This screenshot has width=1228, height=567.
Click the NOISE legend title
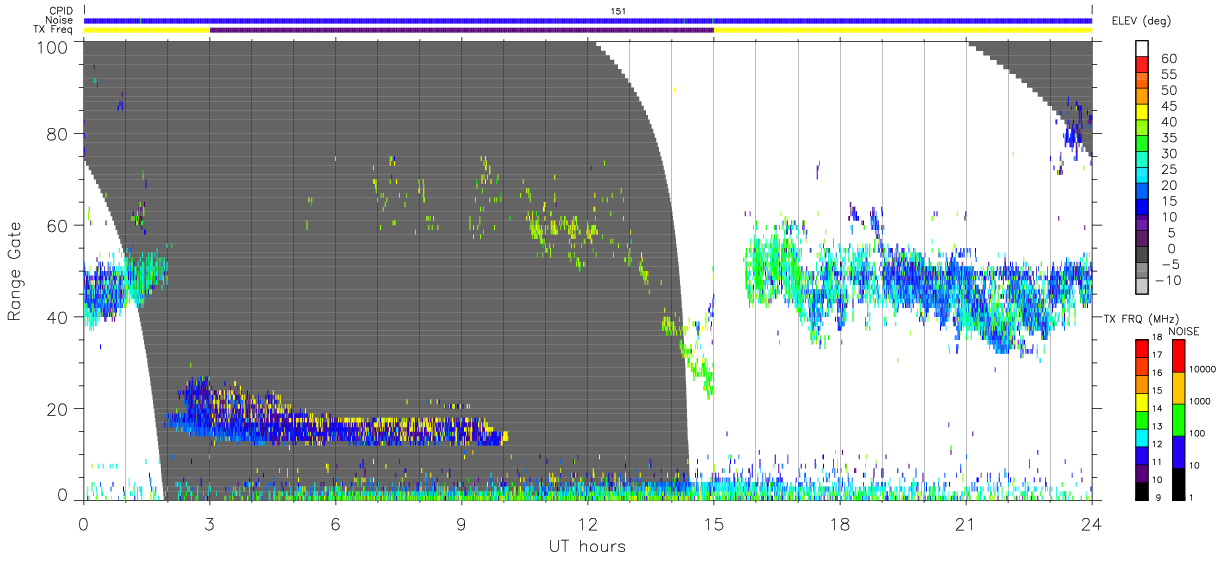pyautogui.click(x=1183, y=331)
